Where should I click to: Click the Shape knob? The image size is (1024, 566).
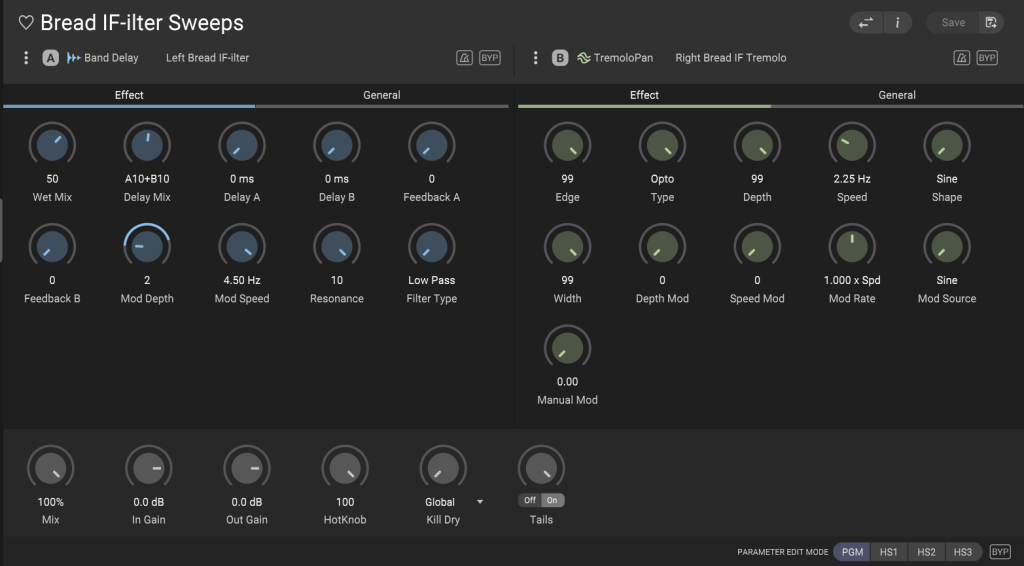tap(947, 145)
